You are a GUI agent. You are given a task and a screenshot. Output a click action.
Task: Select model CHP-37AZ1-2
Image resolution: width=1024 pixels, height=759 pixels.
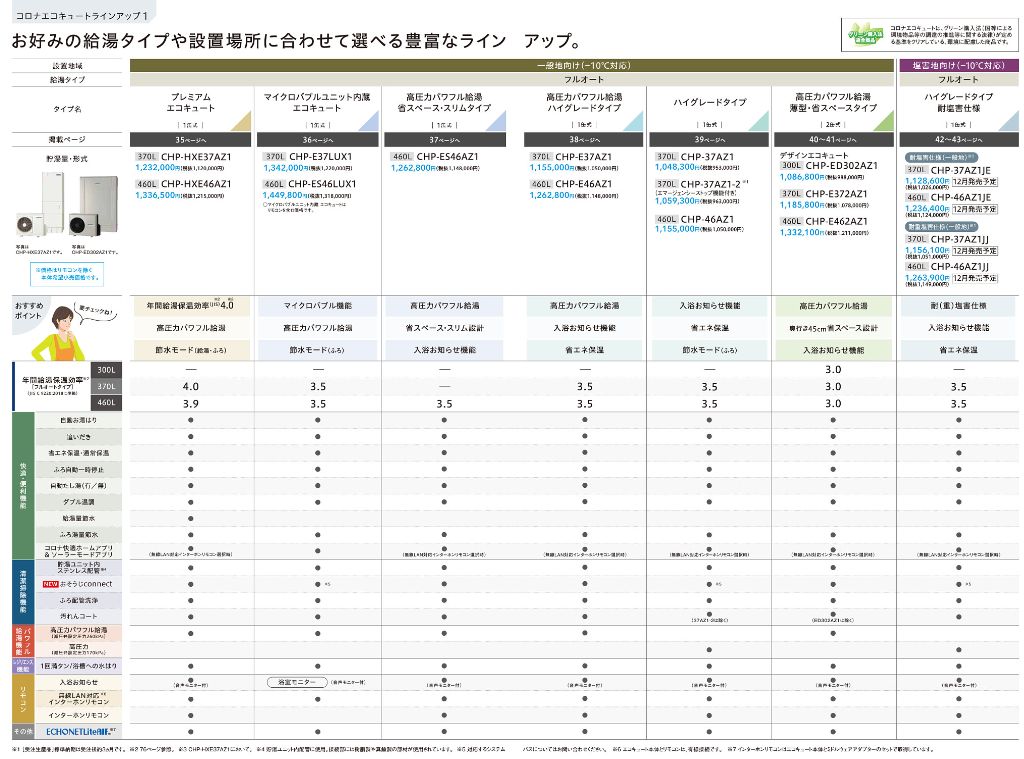[711, 185]
